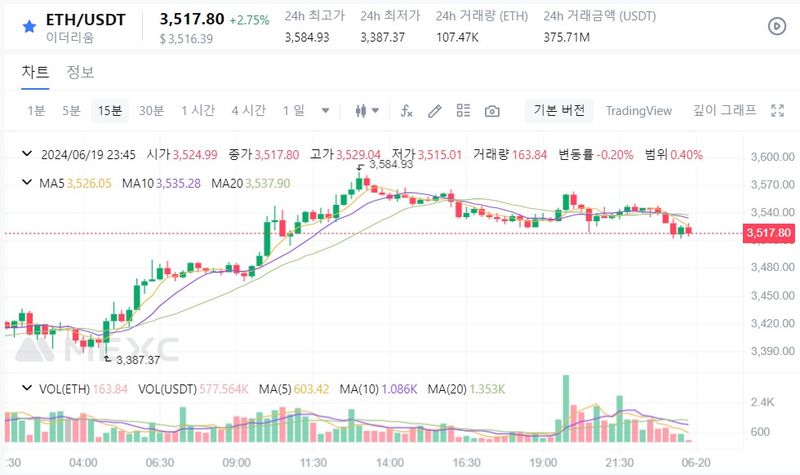Switch to TradingView chart mode

[638, 110]
